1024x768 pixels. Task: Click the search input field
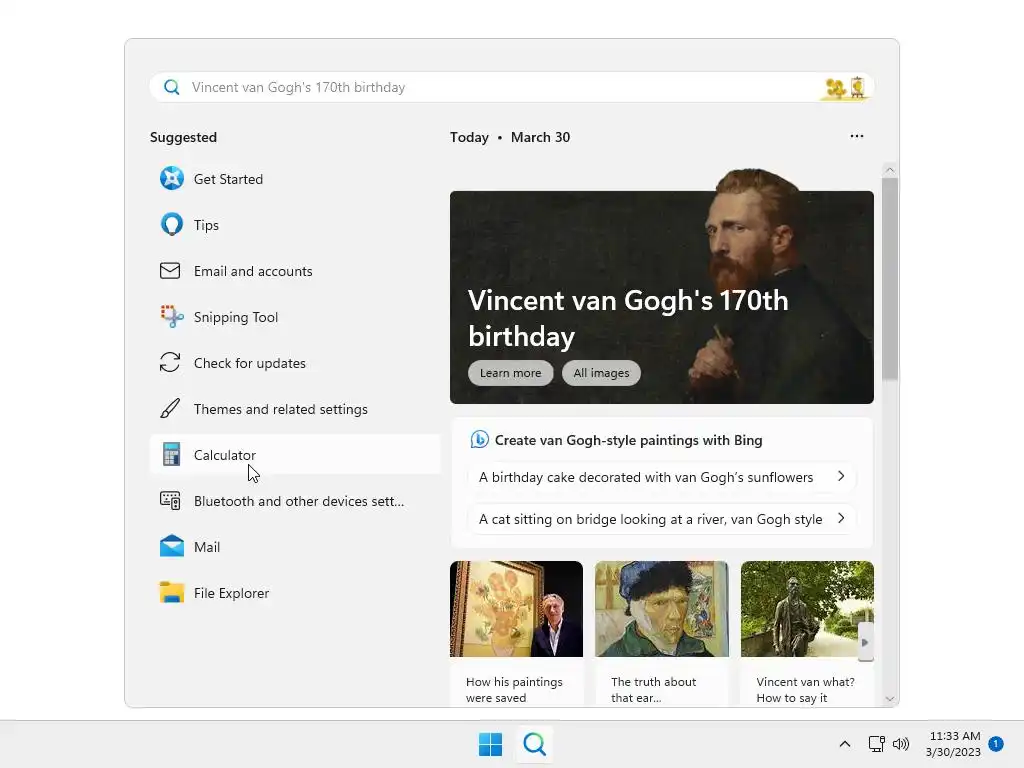tap(511, 88)
